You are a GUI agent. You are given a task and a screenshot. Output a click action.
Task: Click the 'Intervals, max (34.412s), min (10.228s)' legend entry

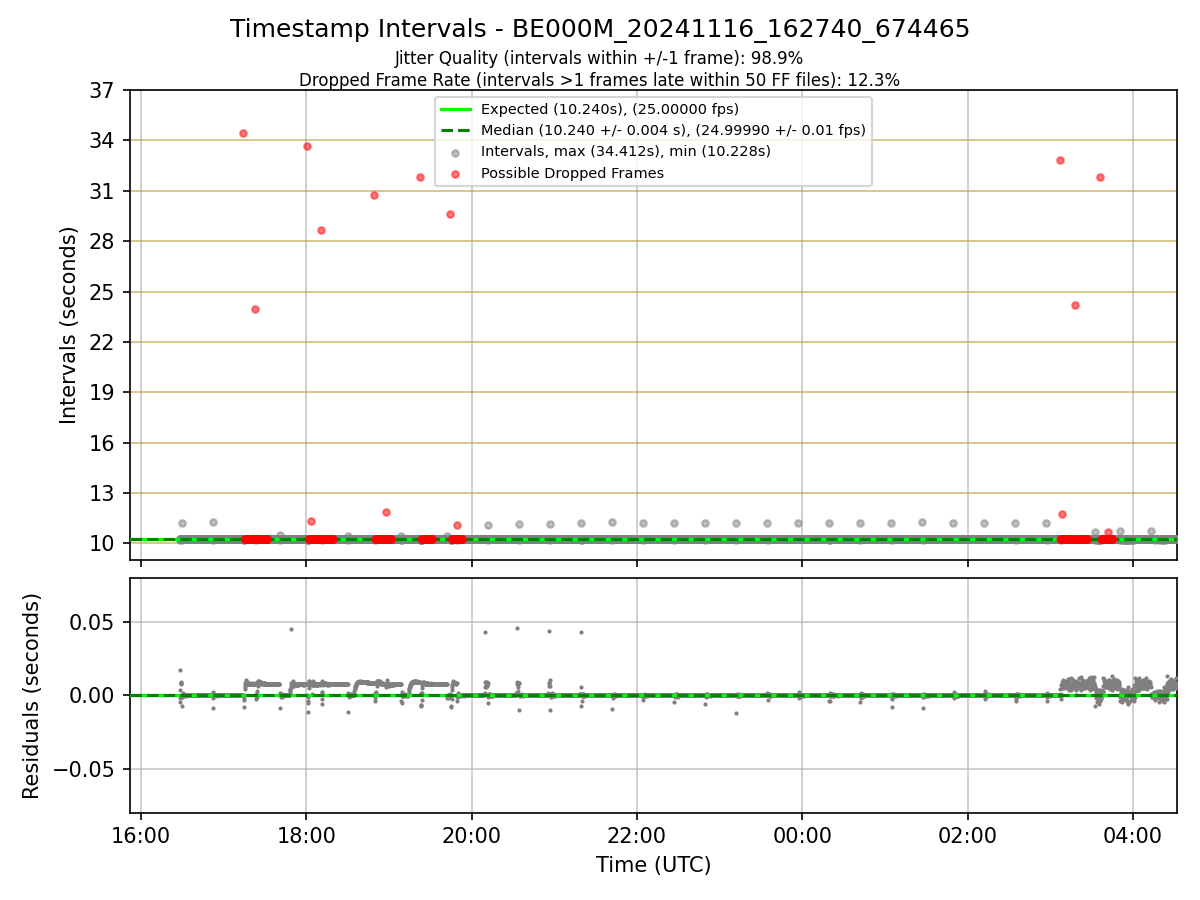coord(626,152)
